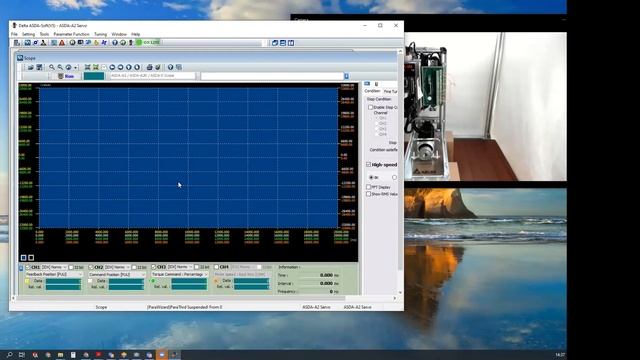Screen dimensions: 640x360
Task: Click the small icon beside the monitor above the tabs
Action: (x=376, y=84)
